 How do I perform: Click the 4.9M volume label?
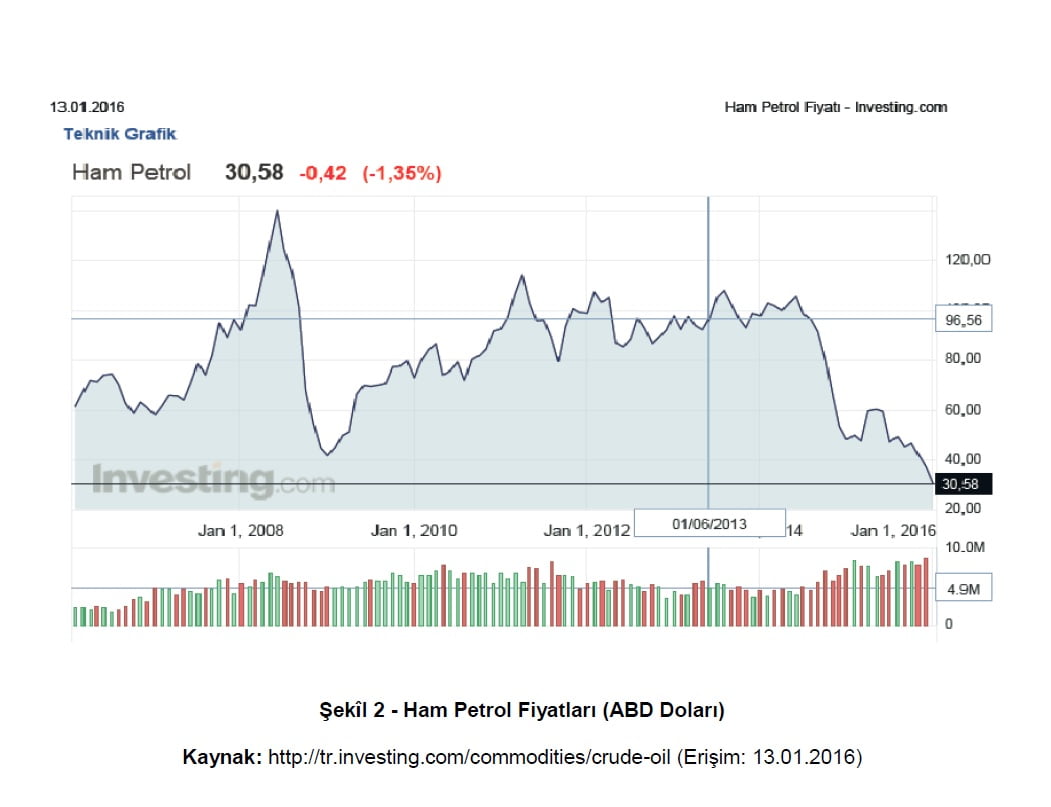coord(963,590)
